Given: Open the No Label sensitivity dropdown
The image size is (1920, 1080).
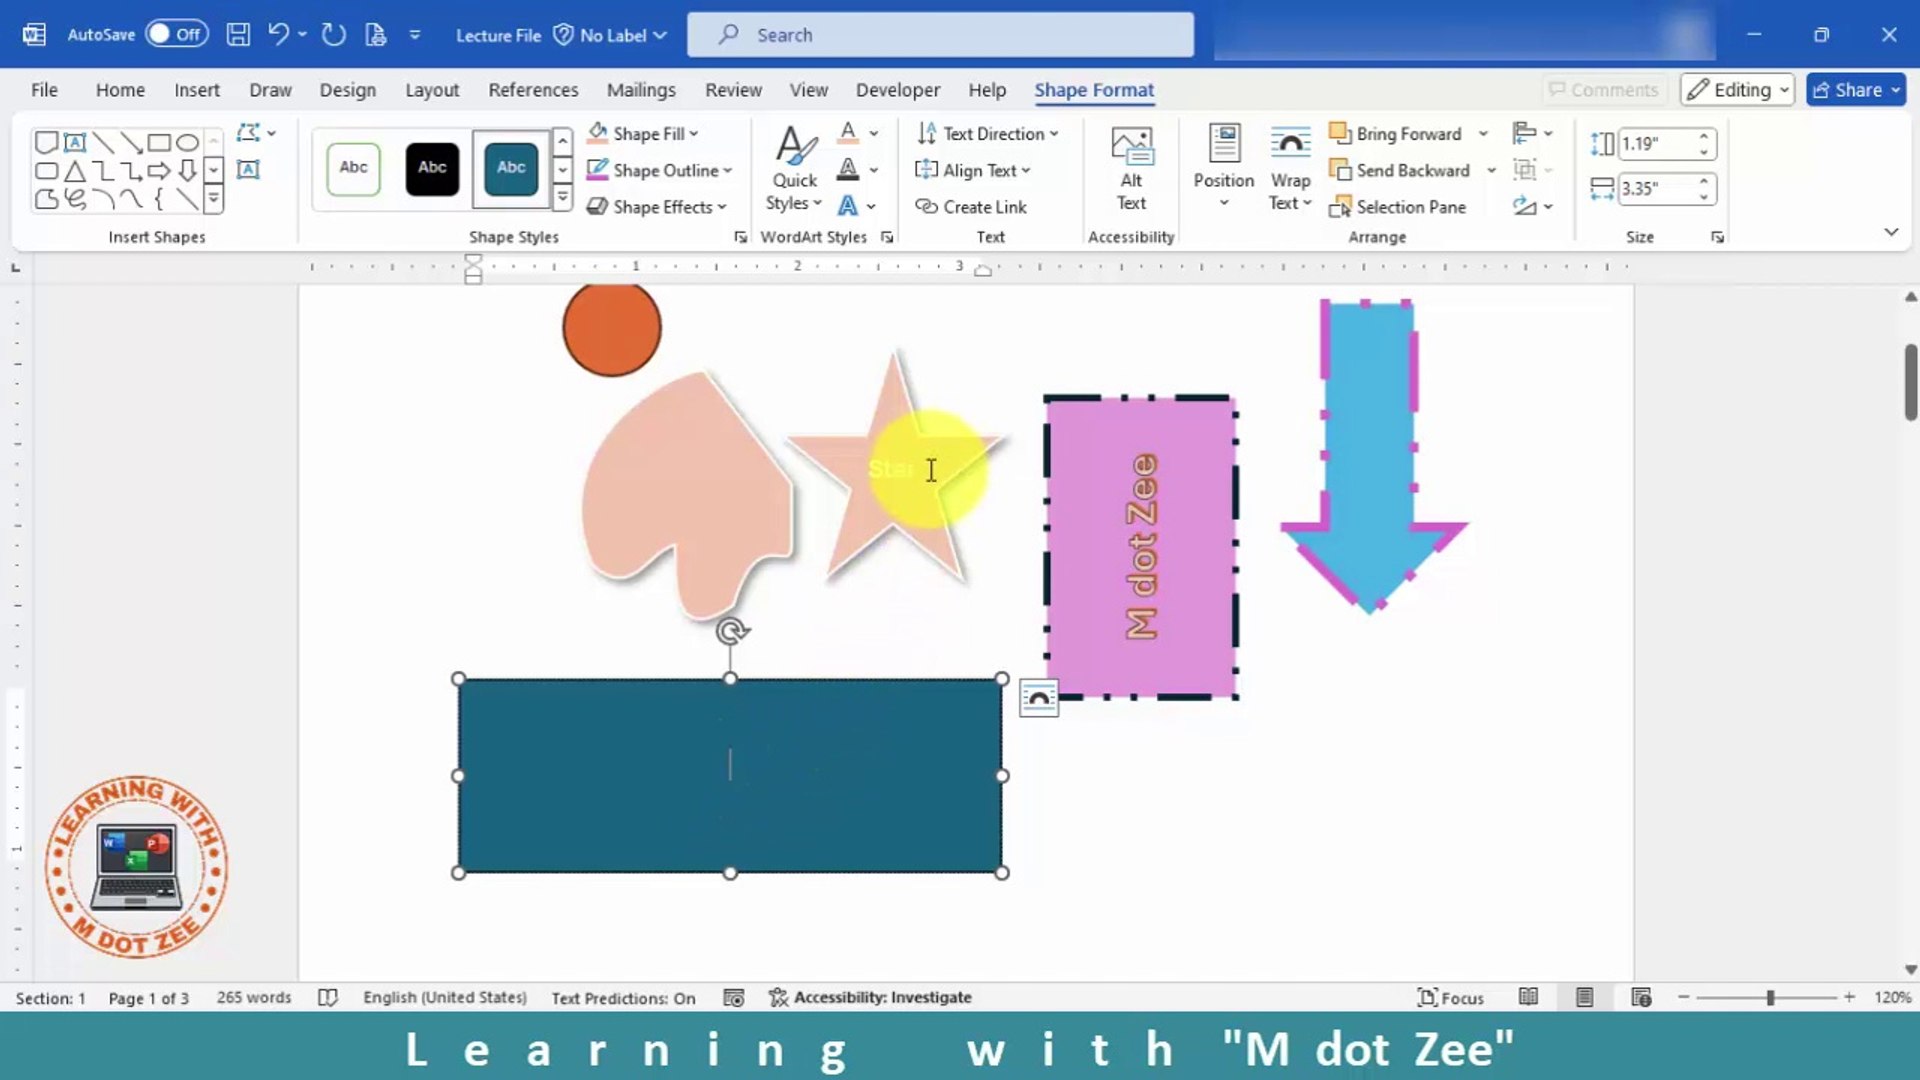Looking at the screenshot, I should [x=608, y=34].
